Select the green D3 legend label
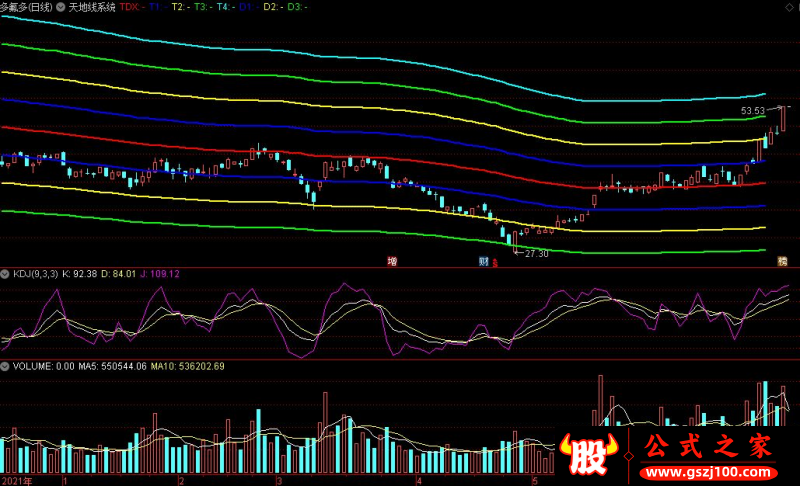Image resolution: width=800 pixels, height=486 pixels. tap(297, 7)
